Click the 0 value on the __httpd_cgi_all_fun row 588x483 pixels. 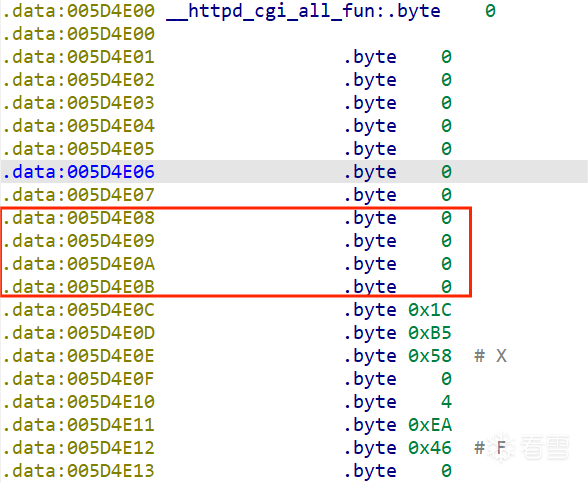pyautogui.click(x=490, y=11)
